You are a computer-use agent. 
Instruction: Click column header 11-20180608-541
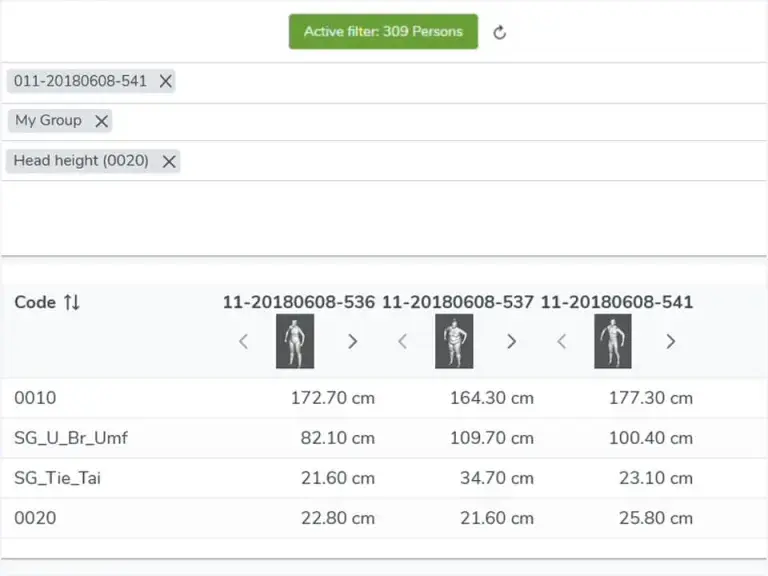[x=617, y=302]
